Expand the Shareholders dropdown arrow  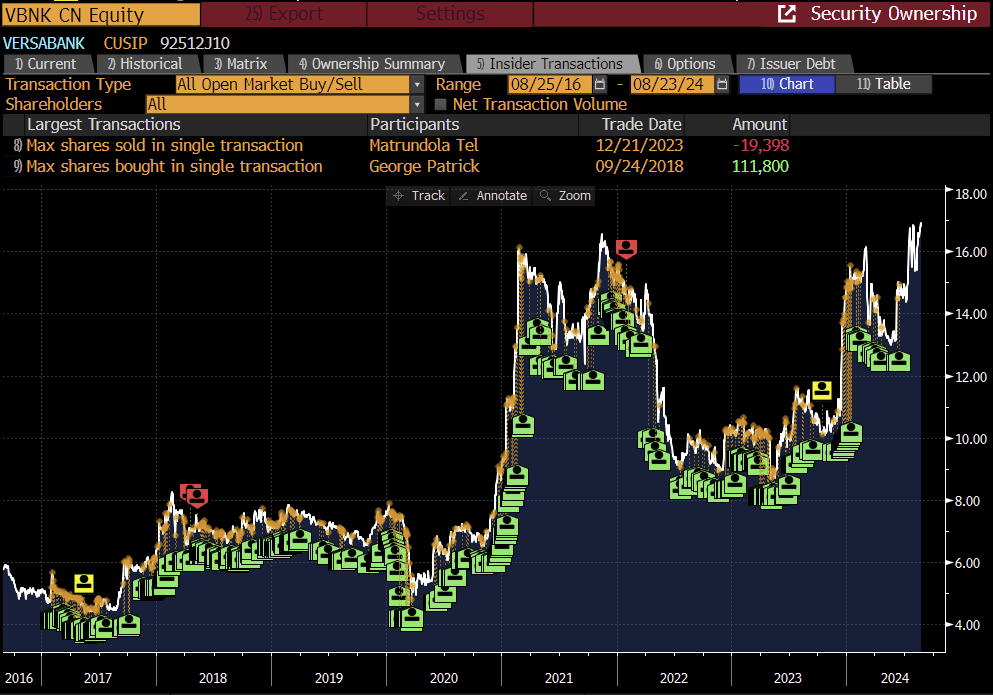(x=417, y=105)
